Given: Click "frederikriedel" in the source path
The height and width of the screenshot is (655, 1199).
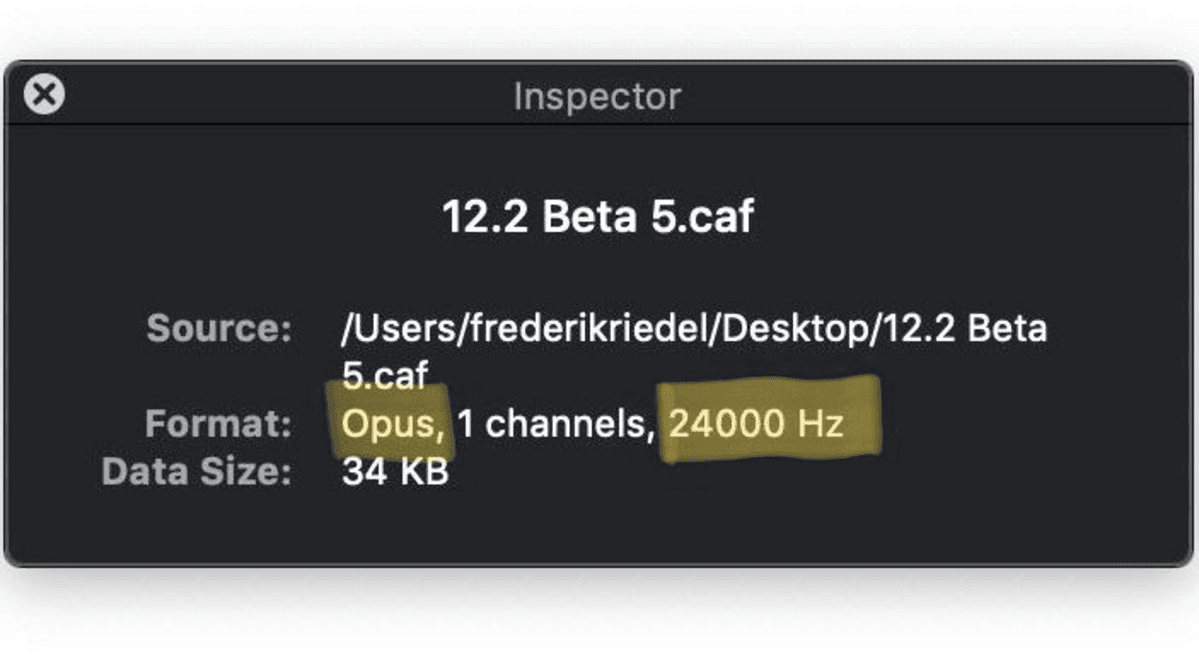Looking at the screenshot, I should click(556, 328).
